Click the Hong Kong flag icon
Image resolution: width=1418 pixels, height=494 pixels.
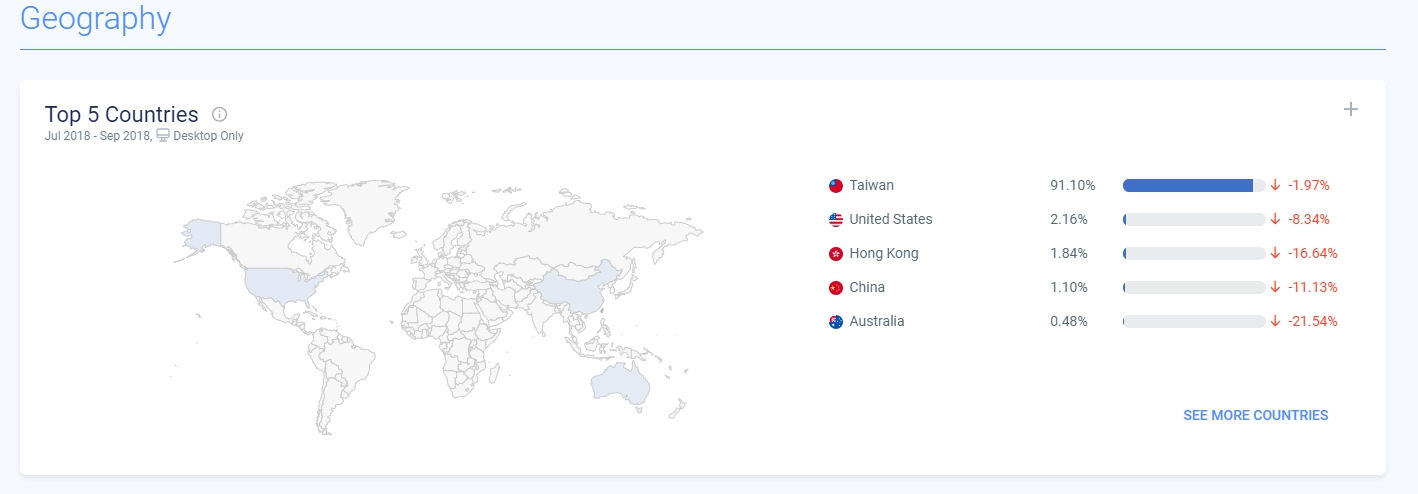[x=836, y=254]
